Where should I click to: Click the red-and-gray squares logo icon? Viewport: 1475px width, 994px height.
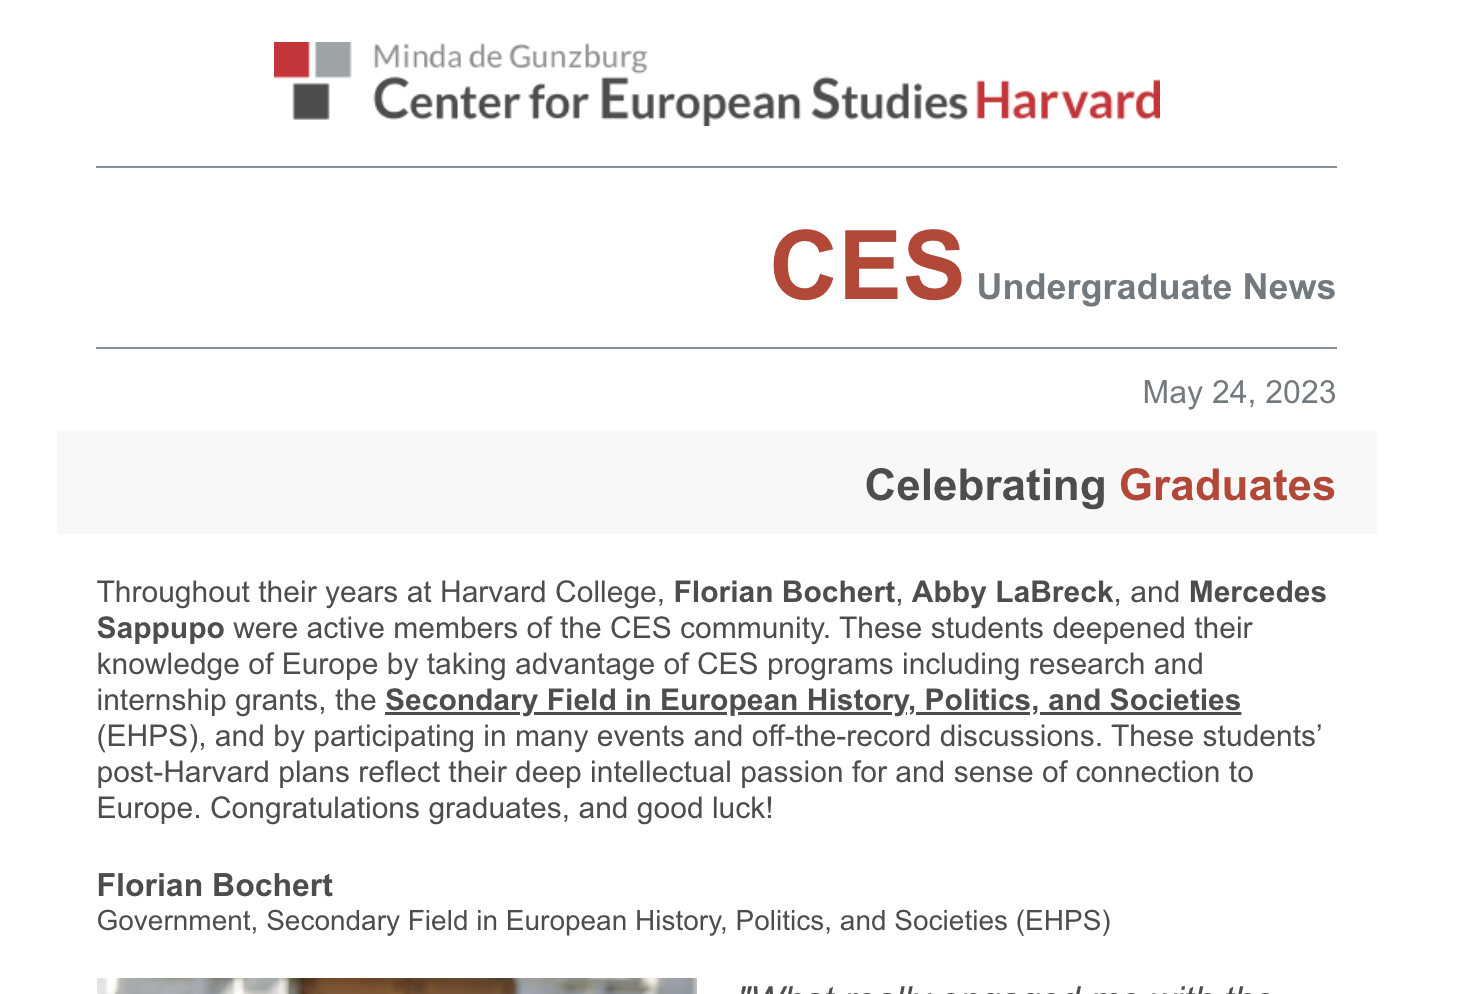tap(312, 81)
